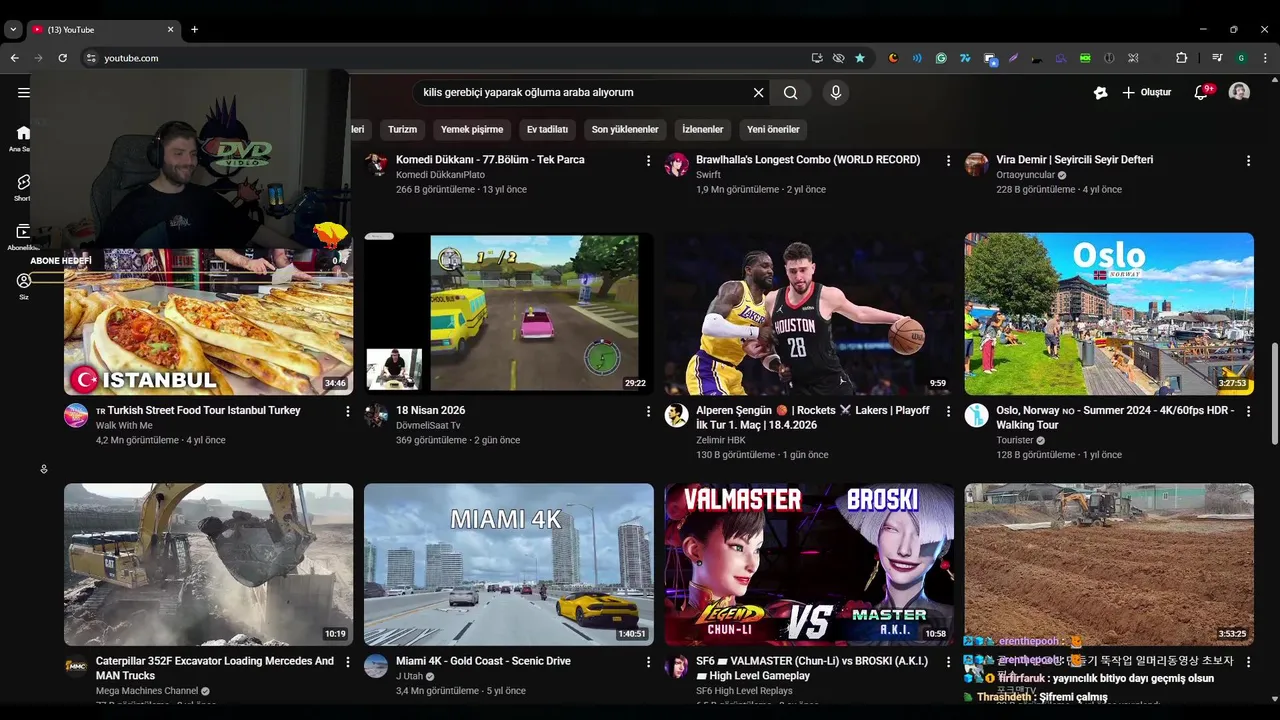This screenshot has height=720, width=1280.
Task: Open Shorts from the left sidebar
Action: 24,187
